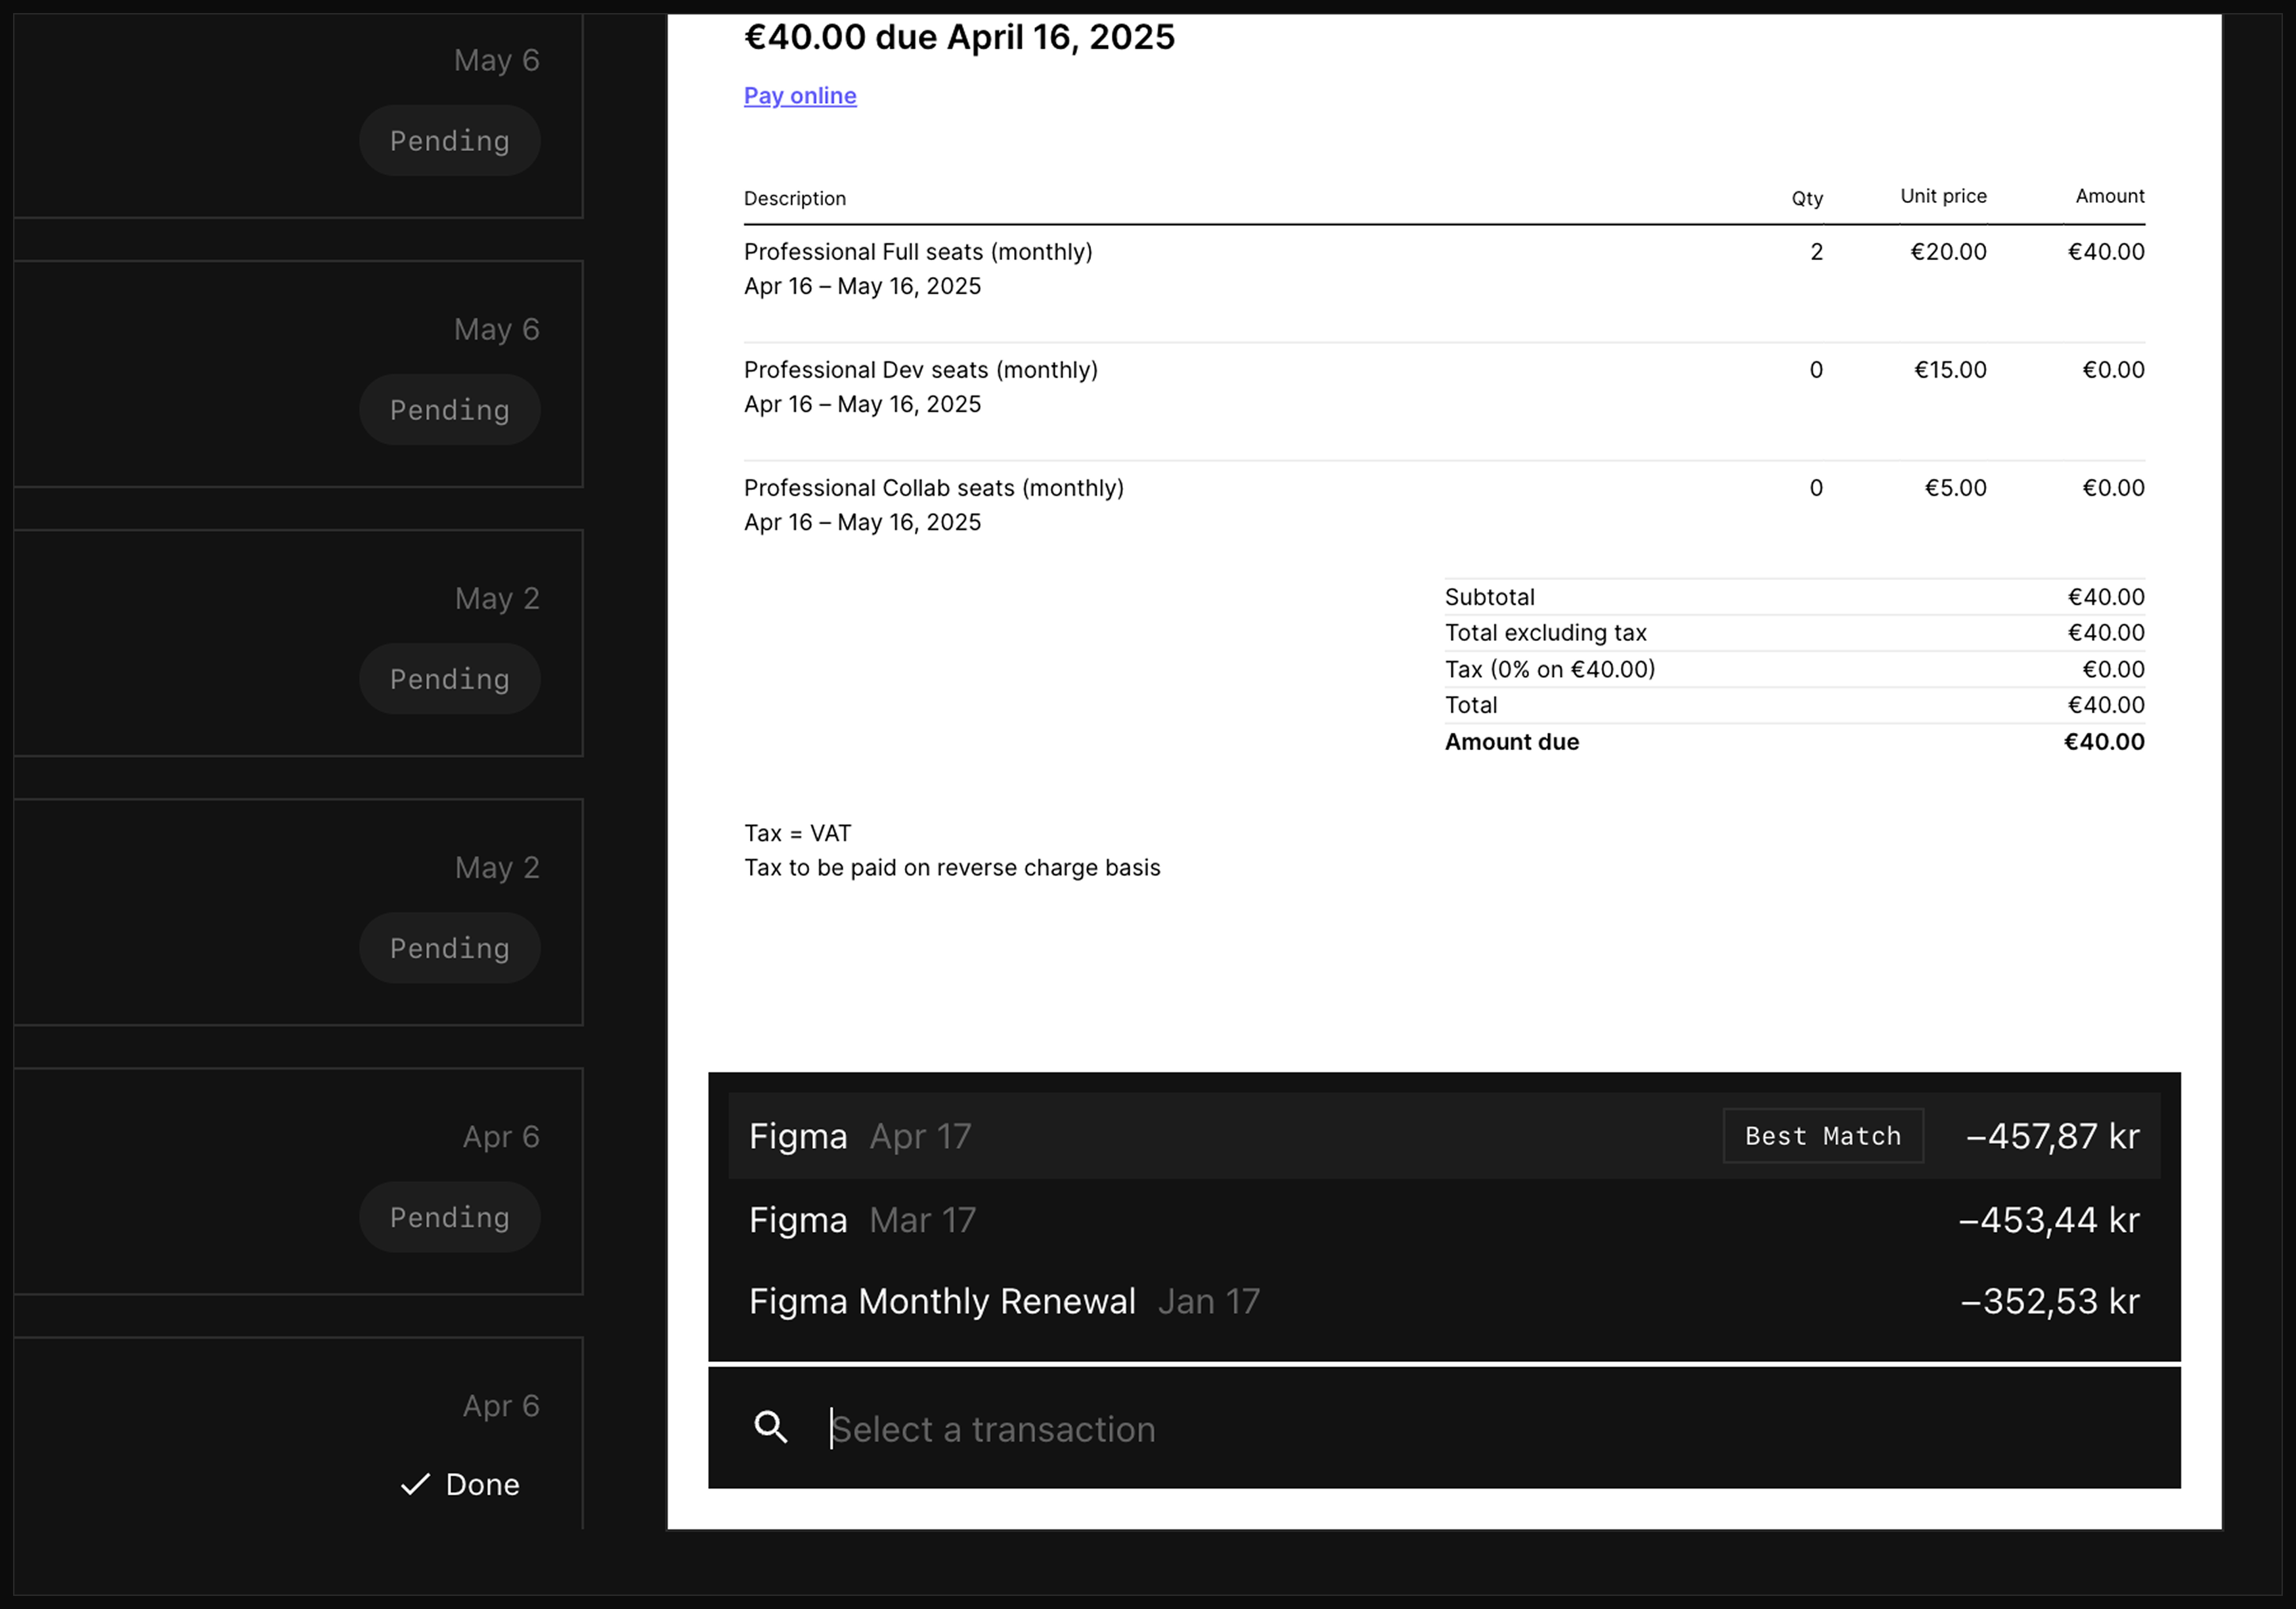
Task: Click the Pending badge on second May 6 item
Action: 450,410
